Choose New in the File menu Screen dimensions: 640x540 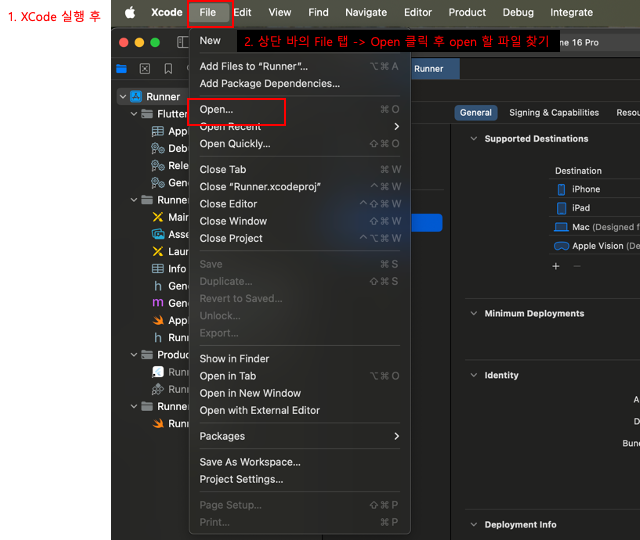(x=210, y=41)
